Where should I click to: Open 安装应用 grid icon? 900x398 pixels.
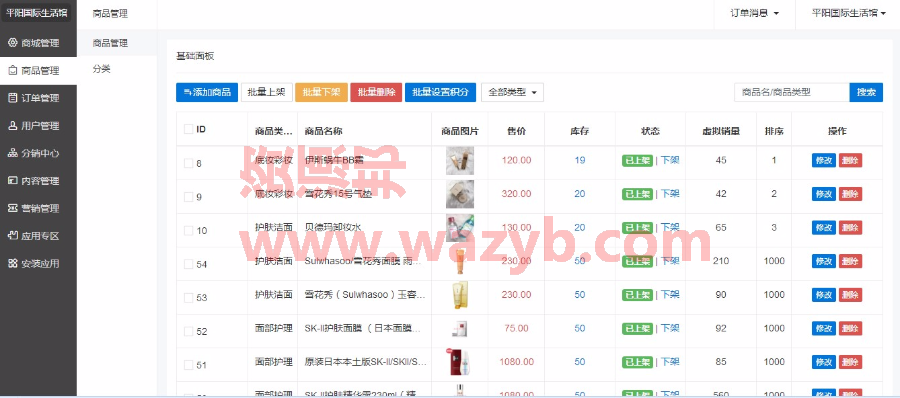click(x=13, y=264)
